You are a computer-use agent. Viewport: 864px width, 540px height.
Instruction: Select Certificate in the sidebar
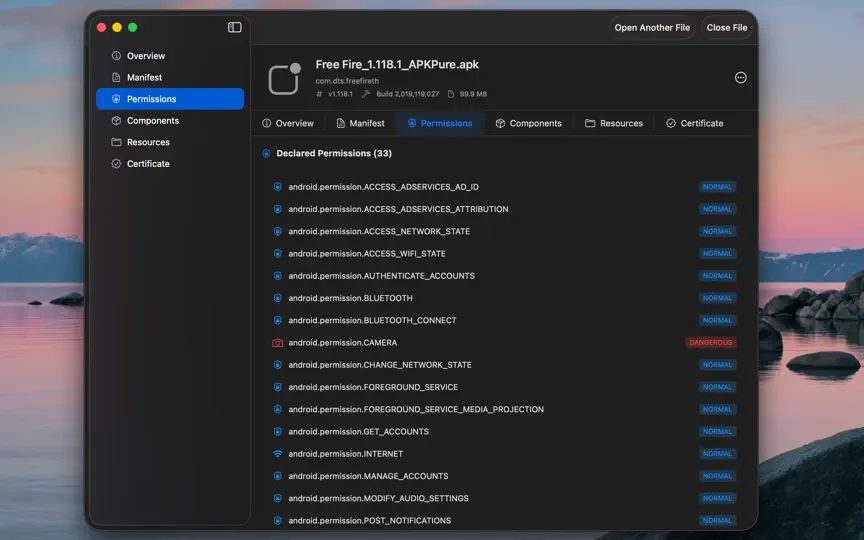tap(170, 163)
